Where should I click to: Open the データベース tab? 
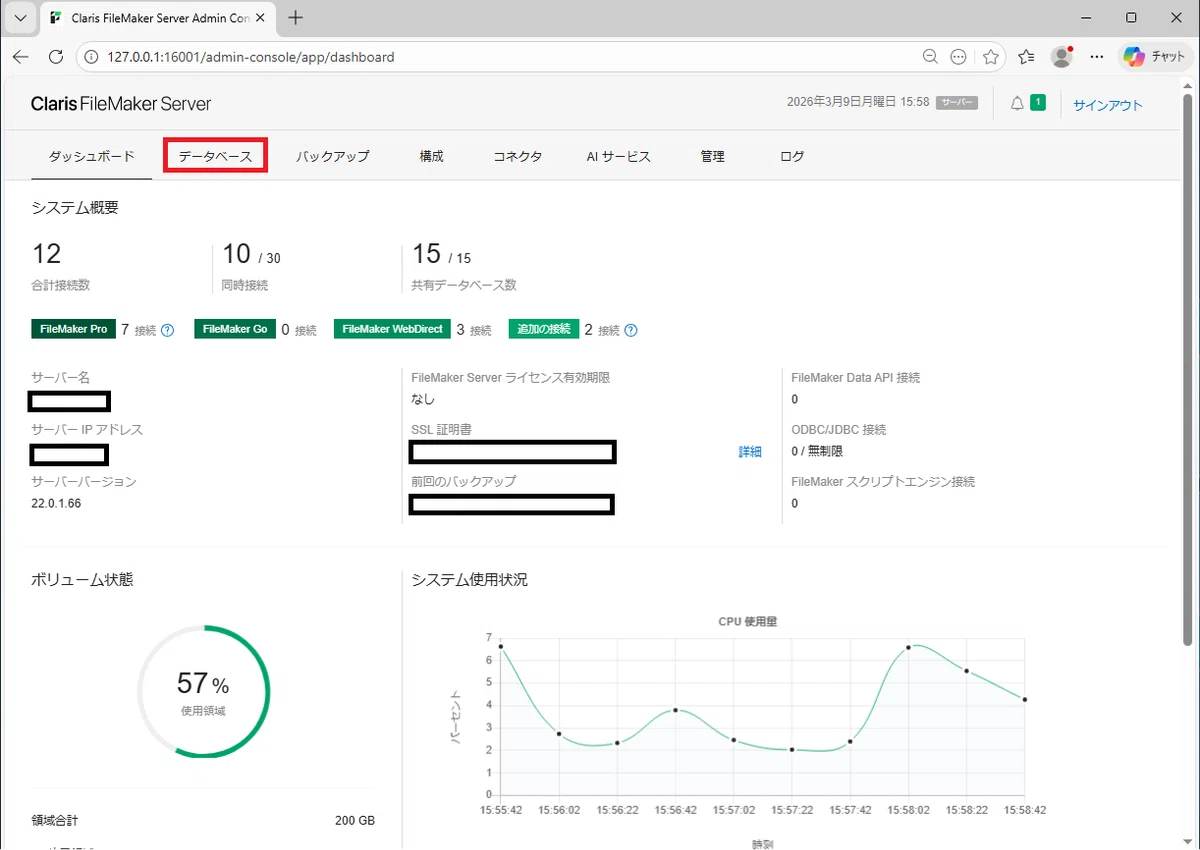tap(215, 157)
